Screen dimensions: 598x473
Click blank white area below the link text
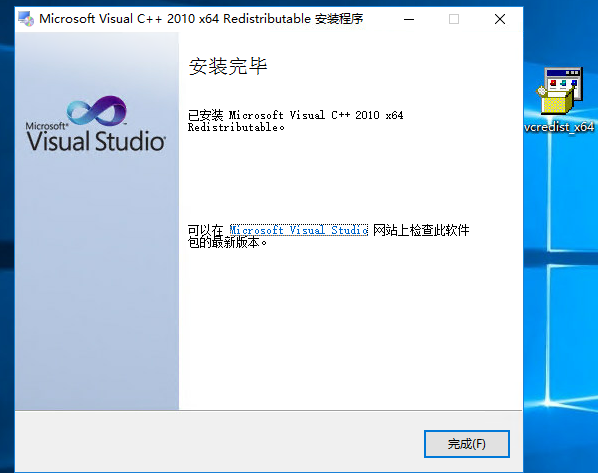coord(350,328)
